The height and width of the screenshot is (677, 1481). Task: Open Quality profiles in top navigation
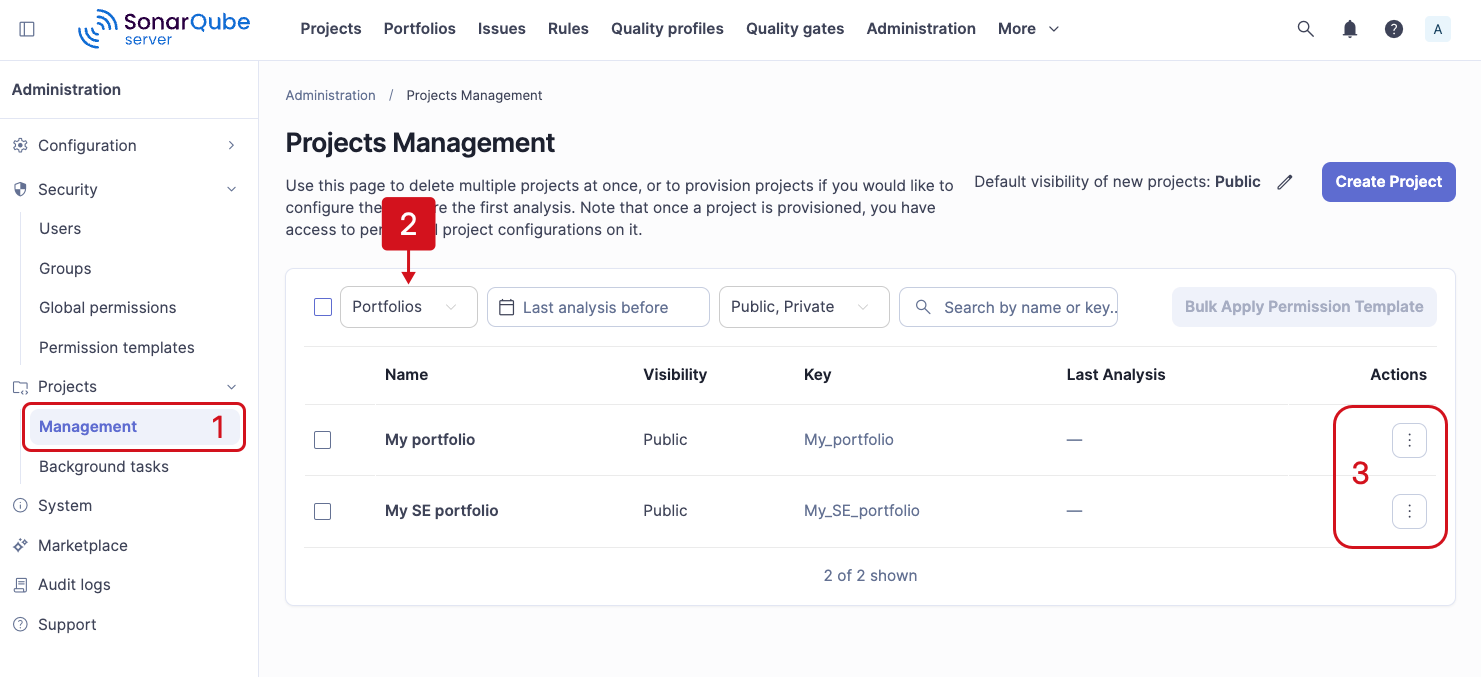668,29
